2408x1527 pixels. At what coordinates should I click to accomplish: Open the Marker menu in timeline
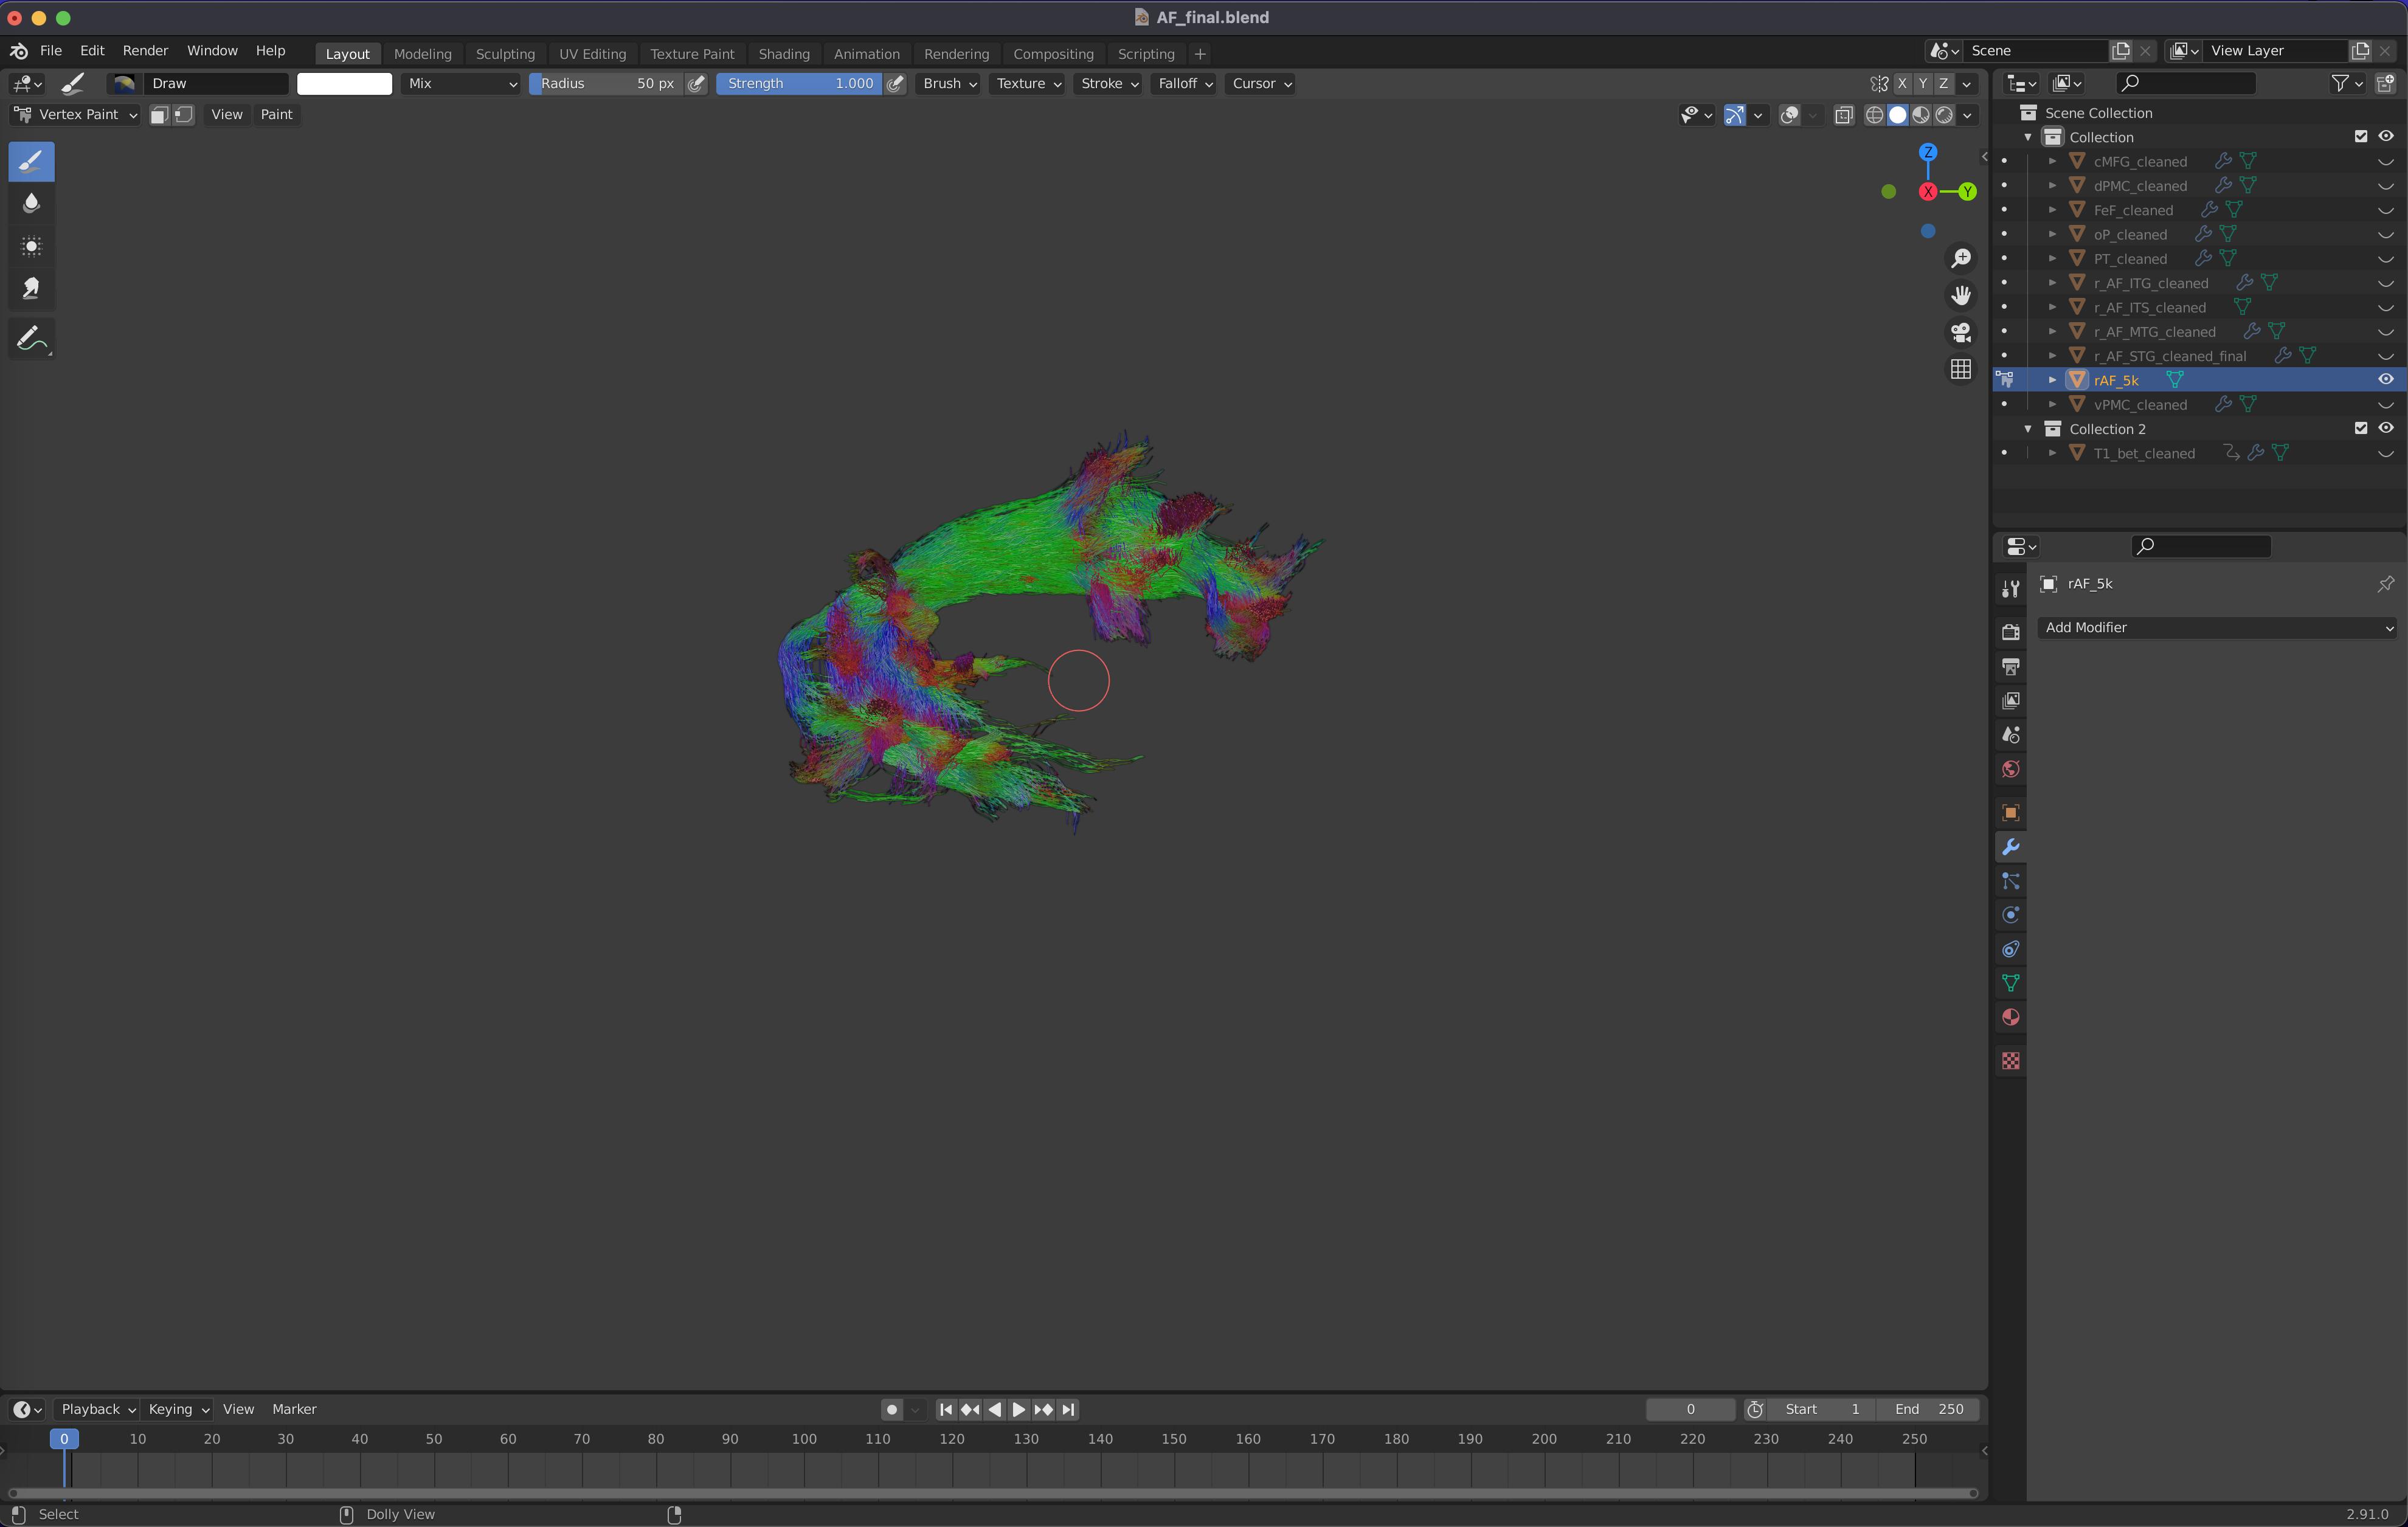[x=294, y=1409]
